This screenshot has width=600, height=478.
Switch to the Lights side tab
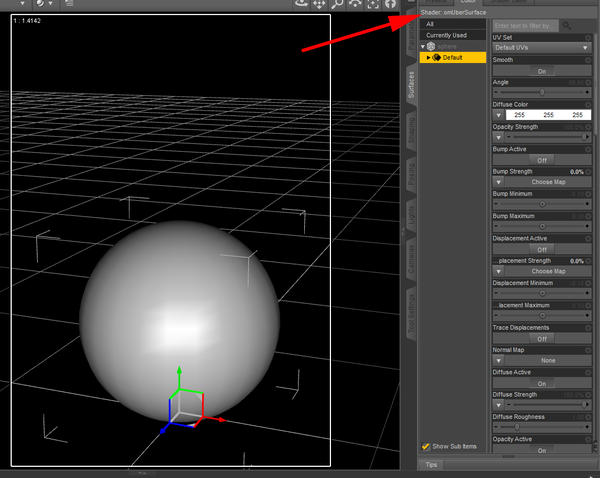point(411,215)
